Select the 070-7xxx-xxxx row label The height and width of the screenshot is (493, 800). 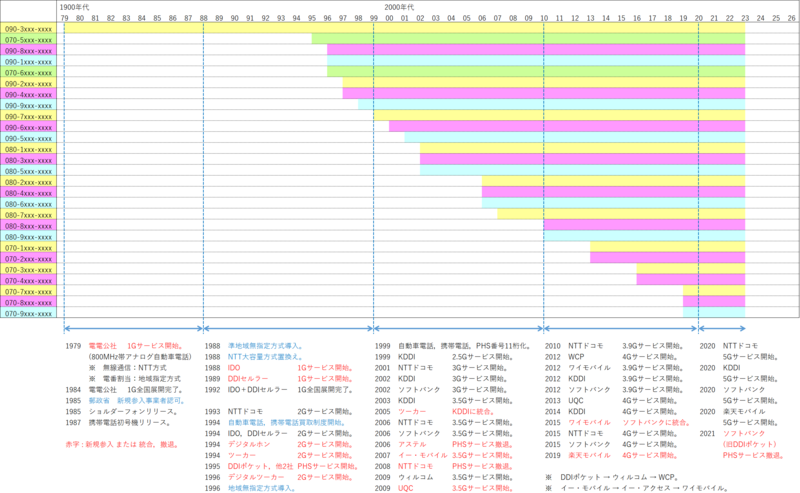(x=29, y=292)
